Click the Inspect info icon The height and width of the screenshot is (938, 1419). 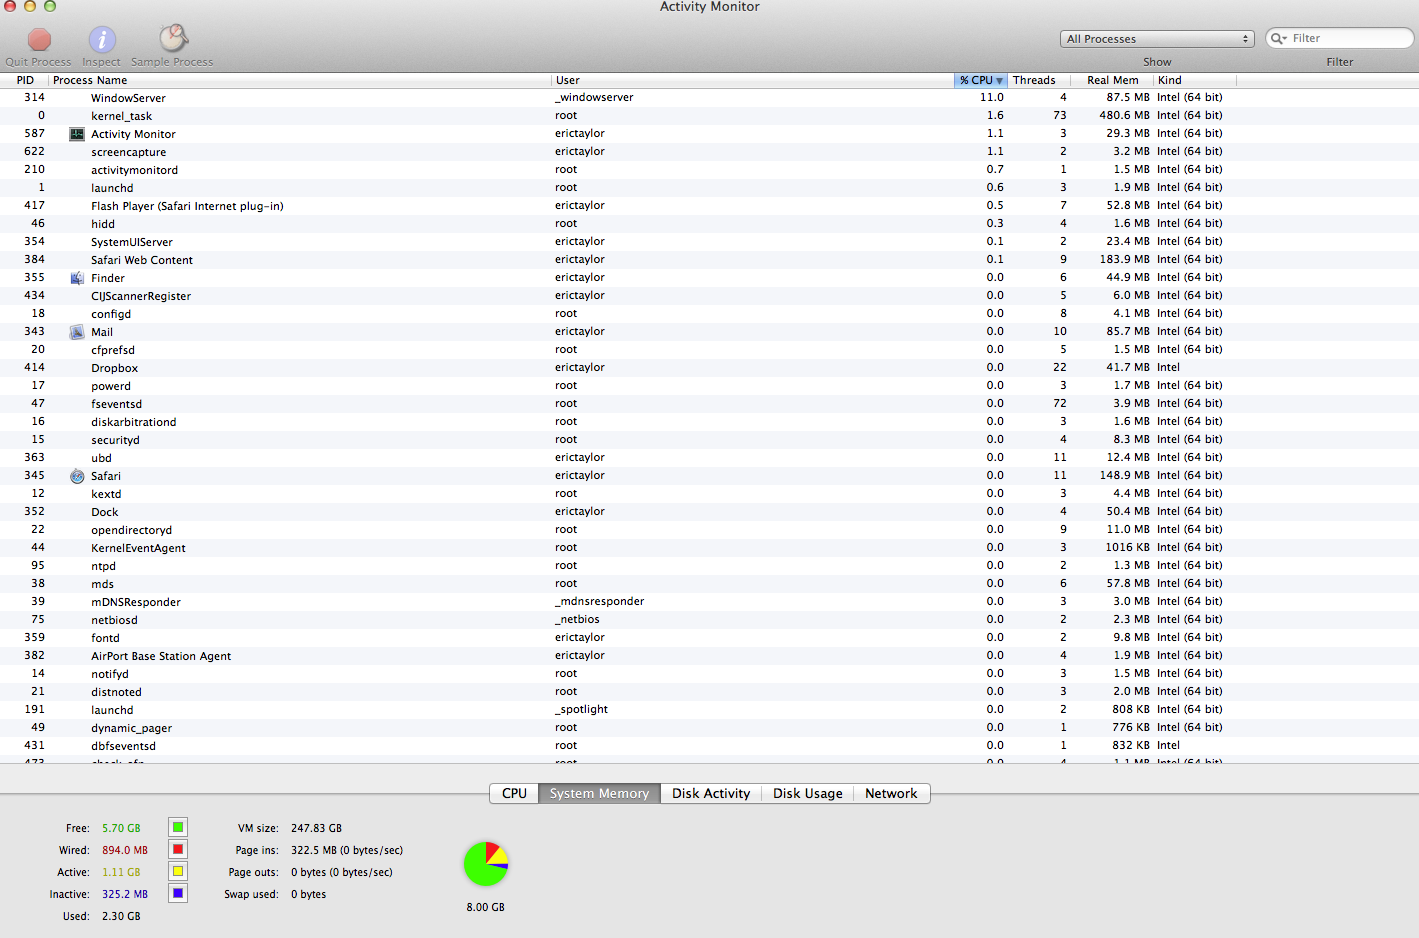click(102, 40)
